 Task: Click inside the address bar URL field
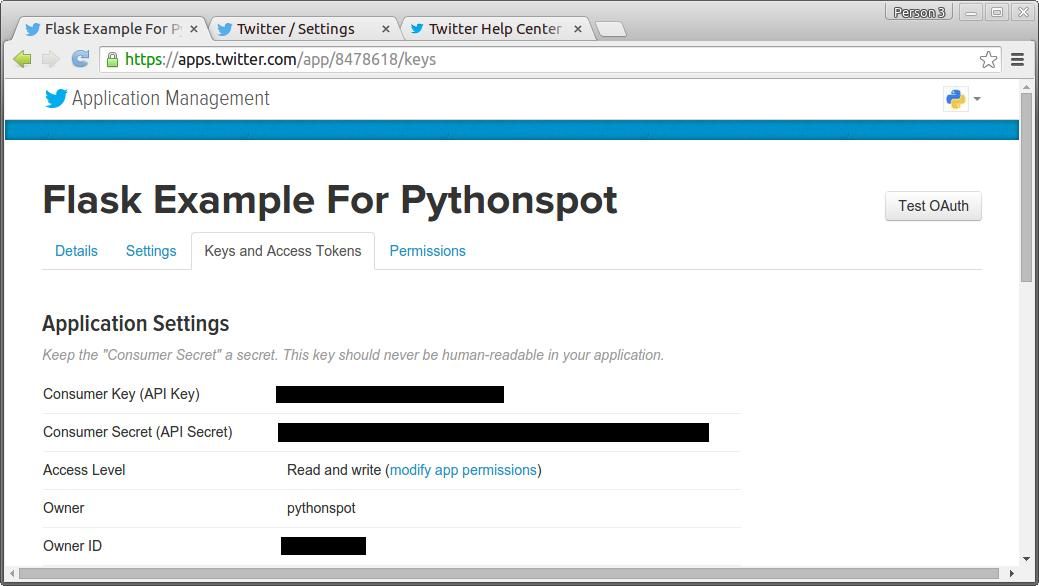400,59
